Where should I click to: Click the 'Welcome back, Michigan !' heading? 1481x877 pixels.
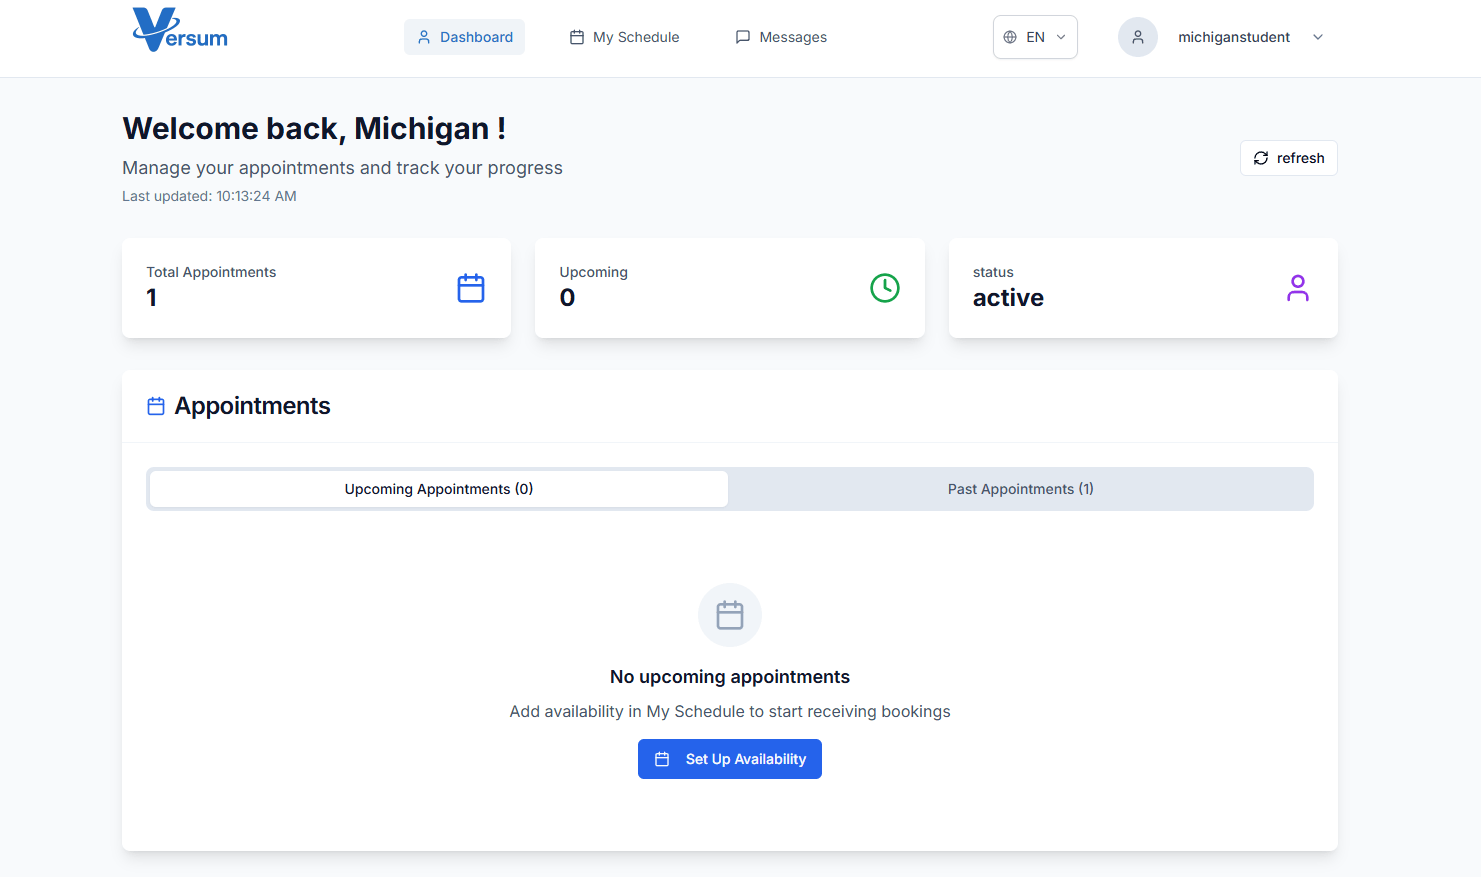pyautogui.click(x=314, y=129)
